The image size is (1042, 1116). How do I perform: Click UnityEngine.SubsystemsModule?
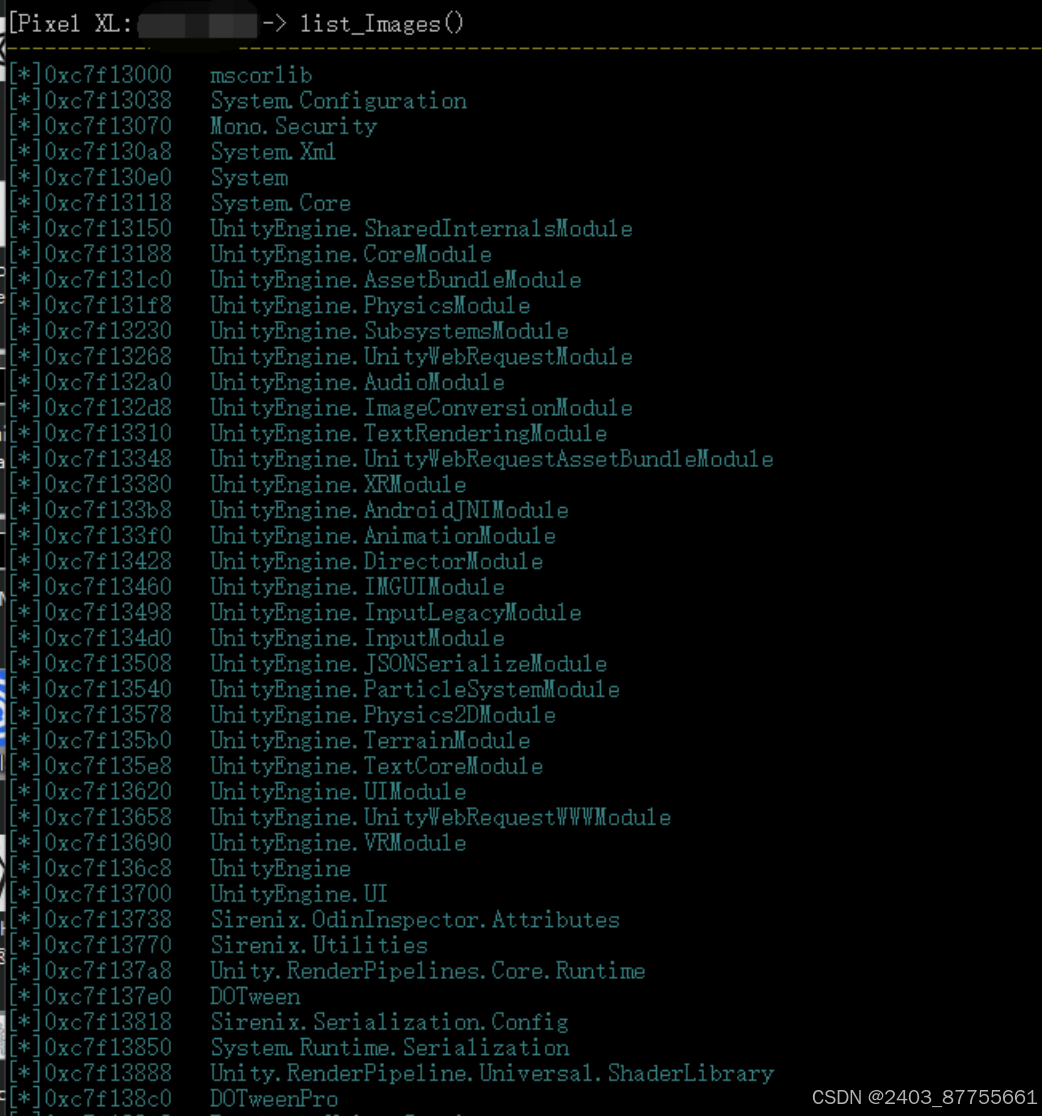[x=389, y=332]
